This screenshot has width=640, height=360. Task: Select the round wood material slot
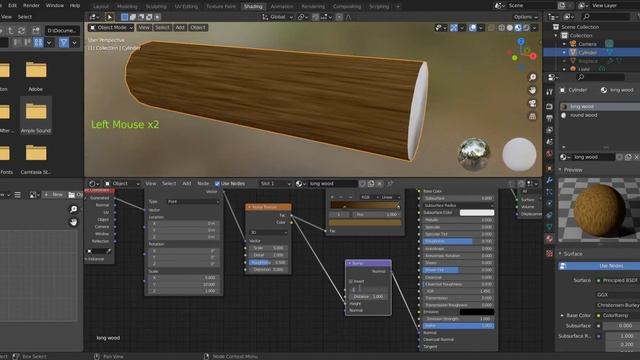[x=600, y=116]
